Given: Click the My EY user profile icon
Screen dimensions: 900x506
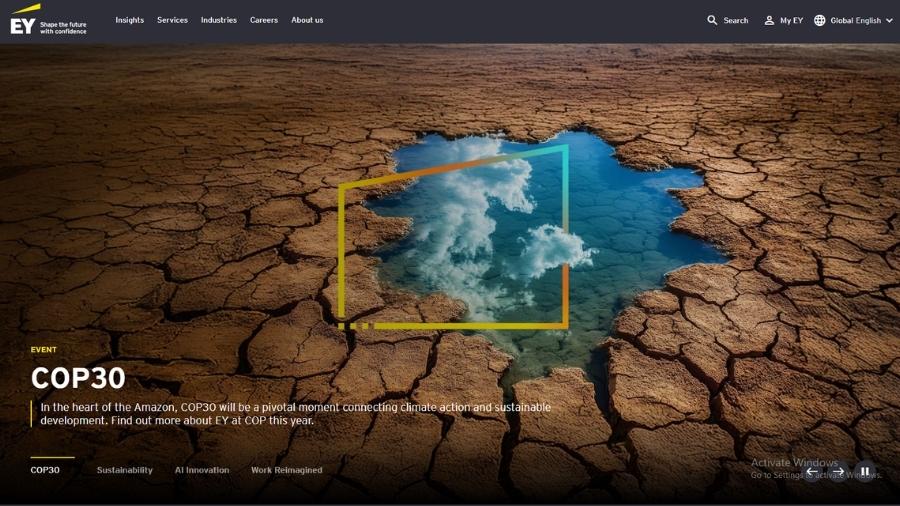Looking at the screenshot, I should point(769,20).
